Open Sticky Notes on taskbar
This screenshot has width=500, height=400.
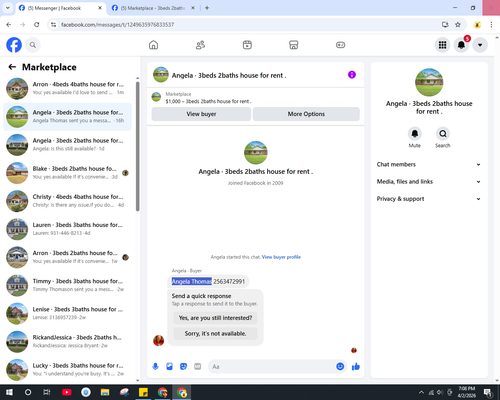143,392
